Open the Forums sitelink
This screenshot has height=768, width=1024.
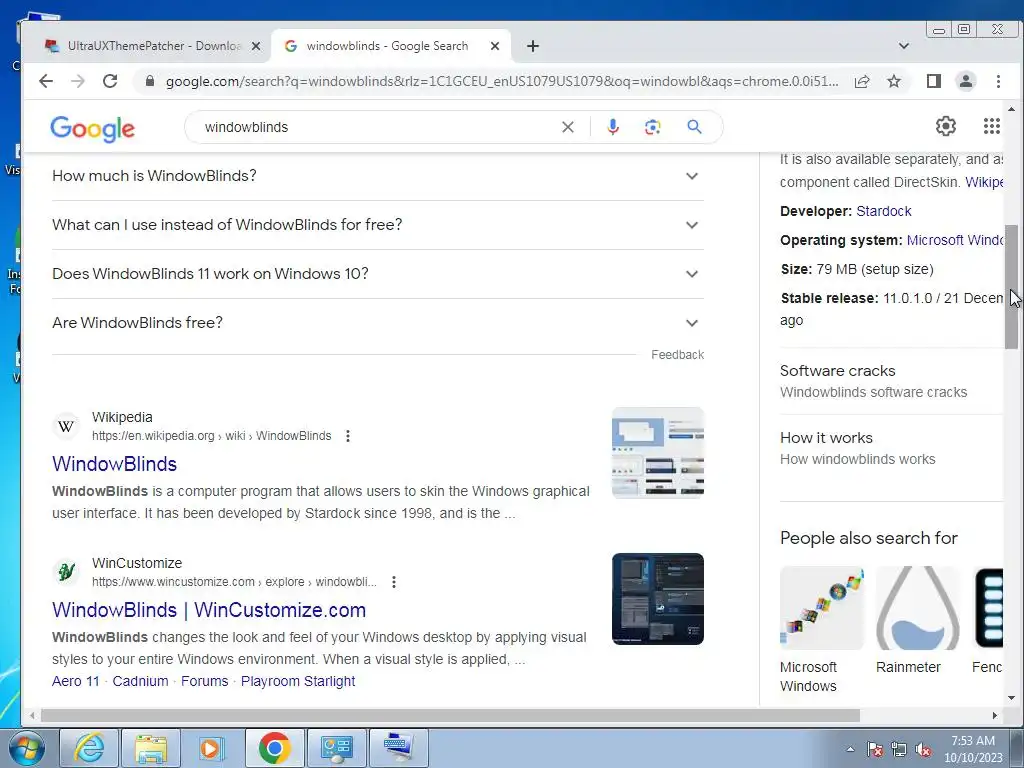(x=204, y=681)
